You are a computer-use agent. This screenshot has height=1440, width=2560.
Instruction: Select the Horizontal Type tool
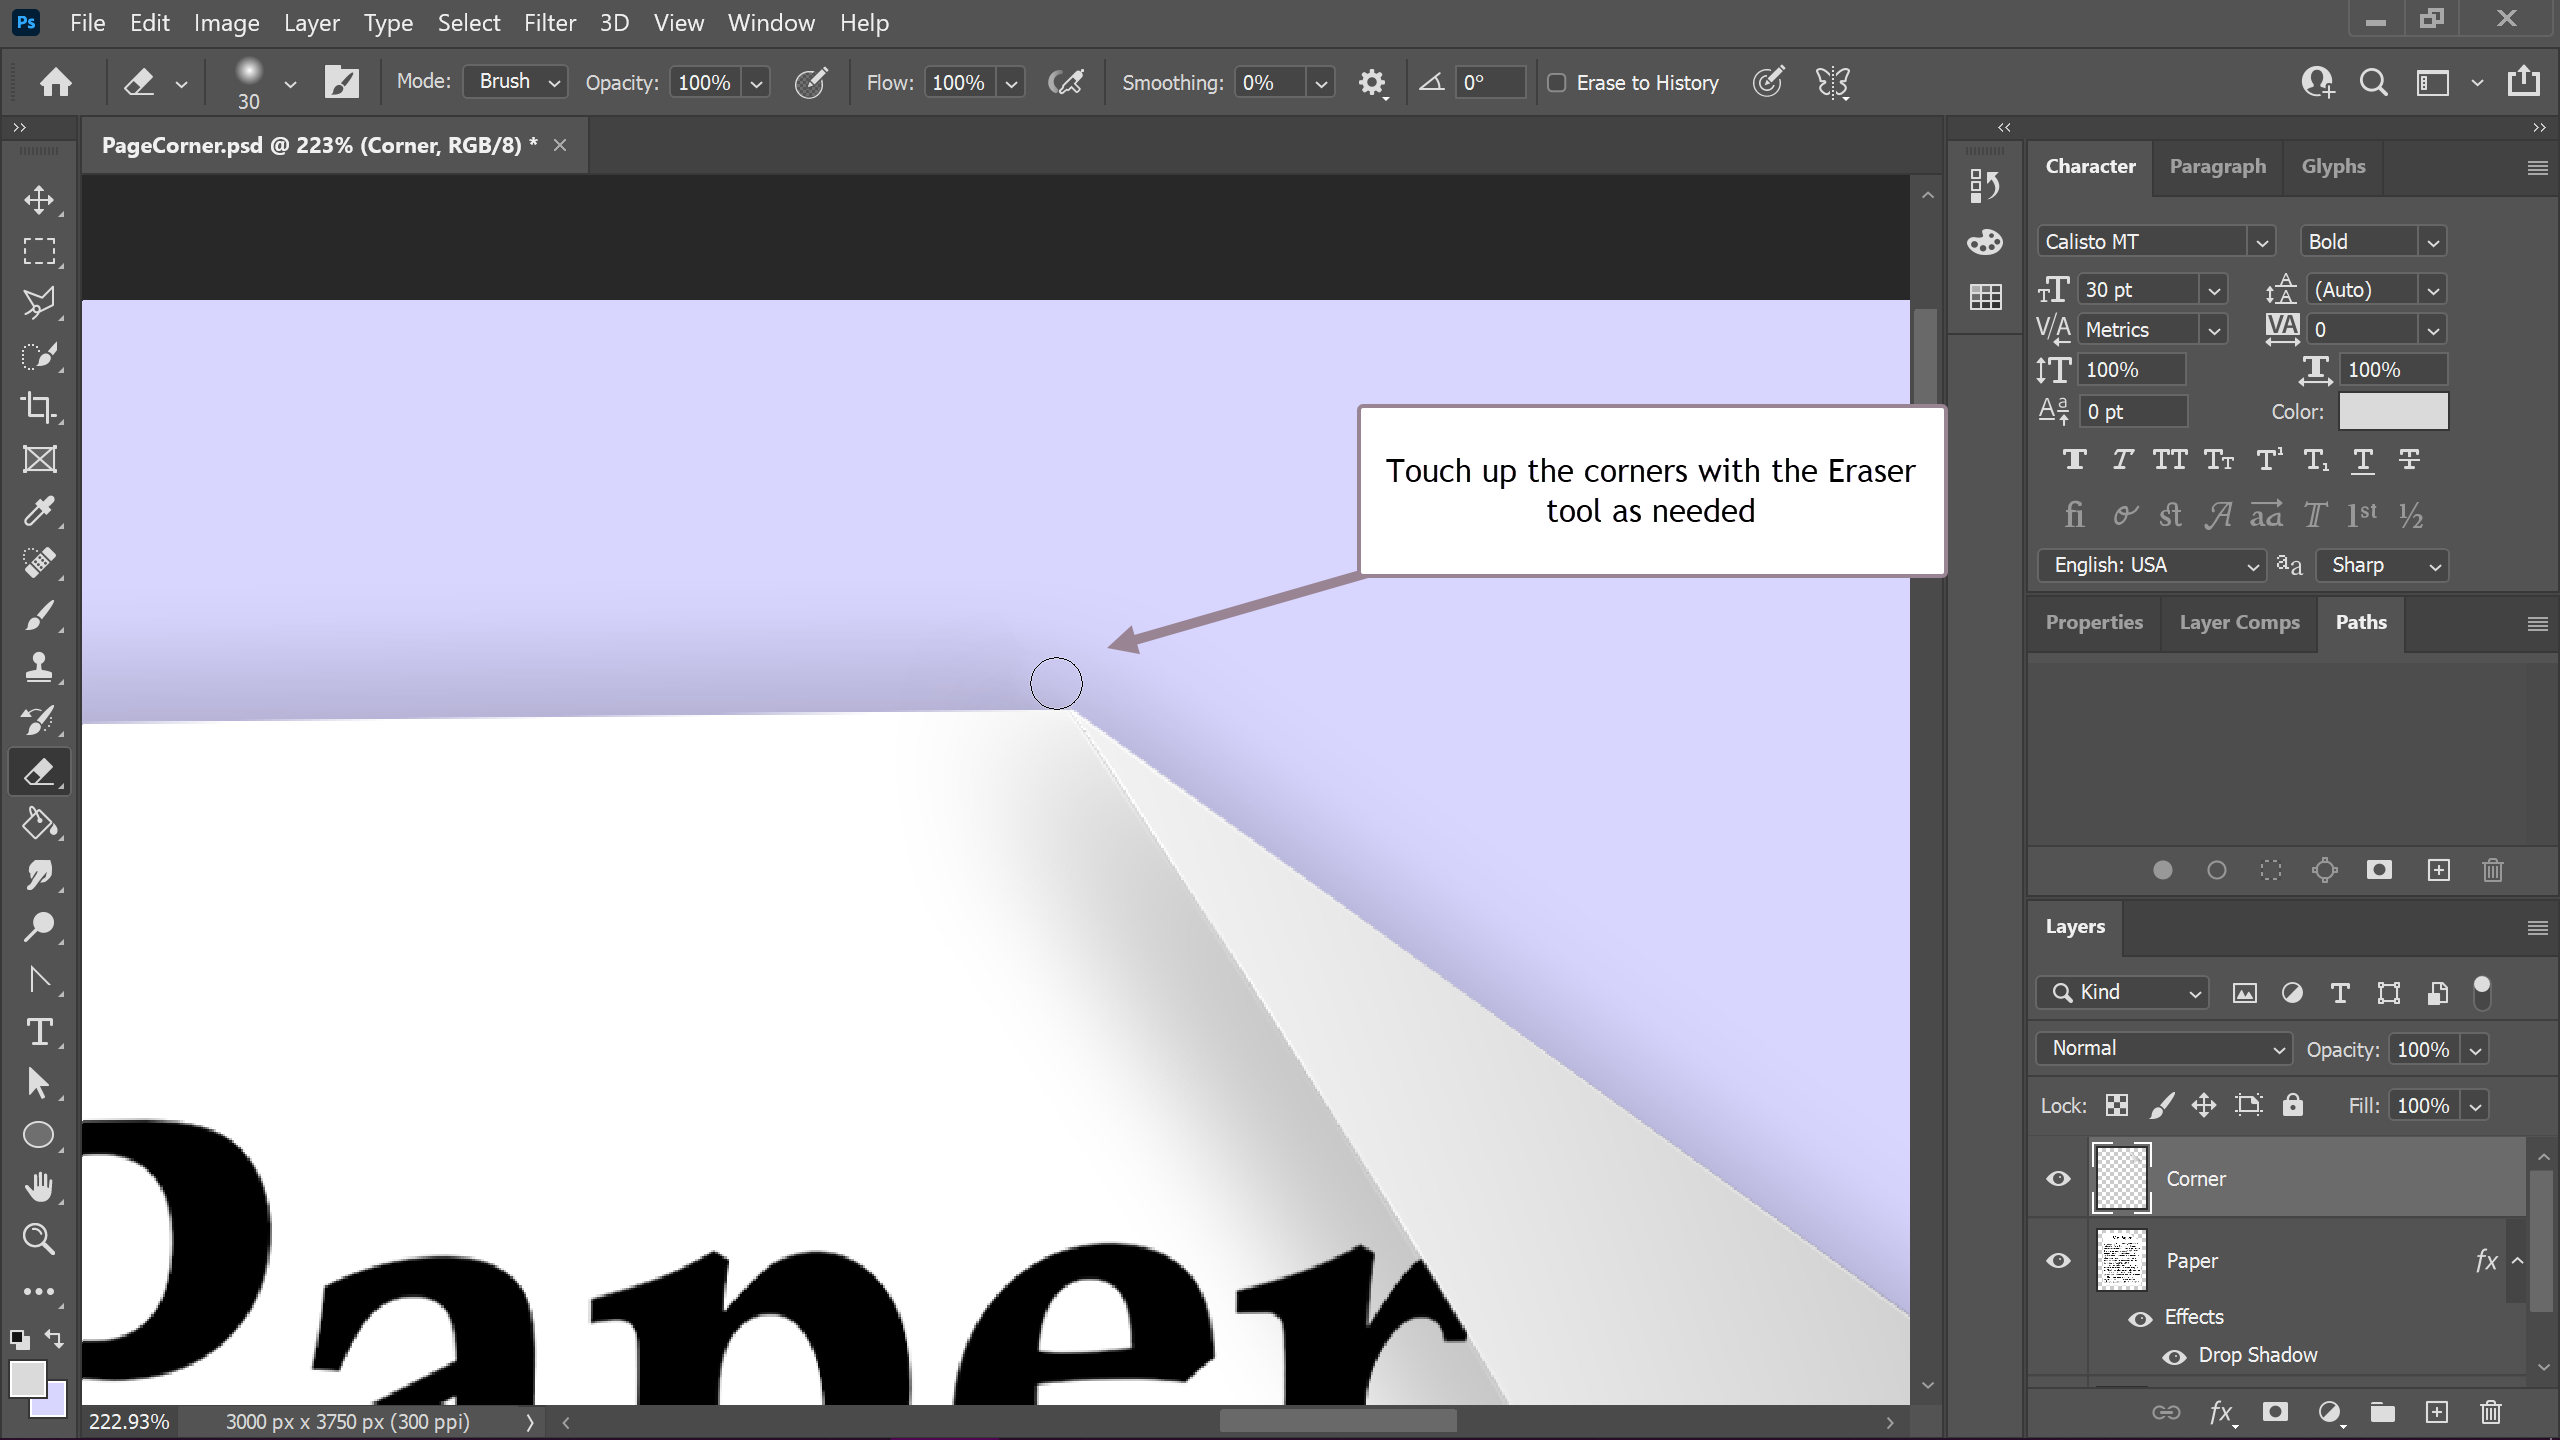pyautogui.click(x=40, y=1031)
